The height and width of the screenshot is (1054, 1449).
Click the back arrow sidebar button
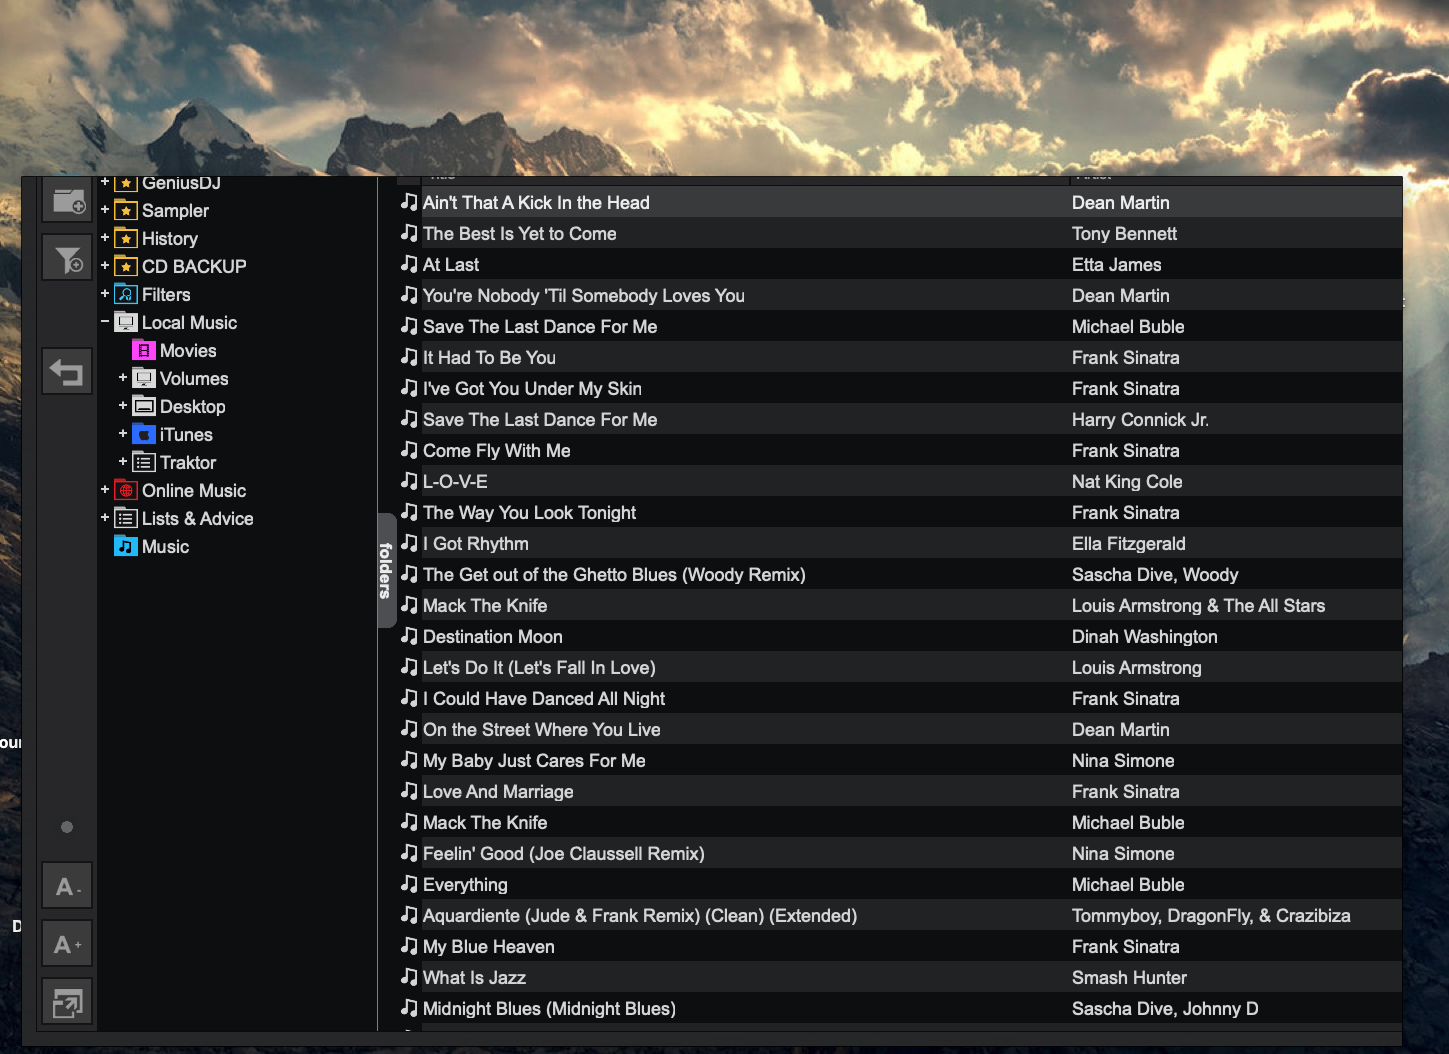[x=67, y=372]
